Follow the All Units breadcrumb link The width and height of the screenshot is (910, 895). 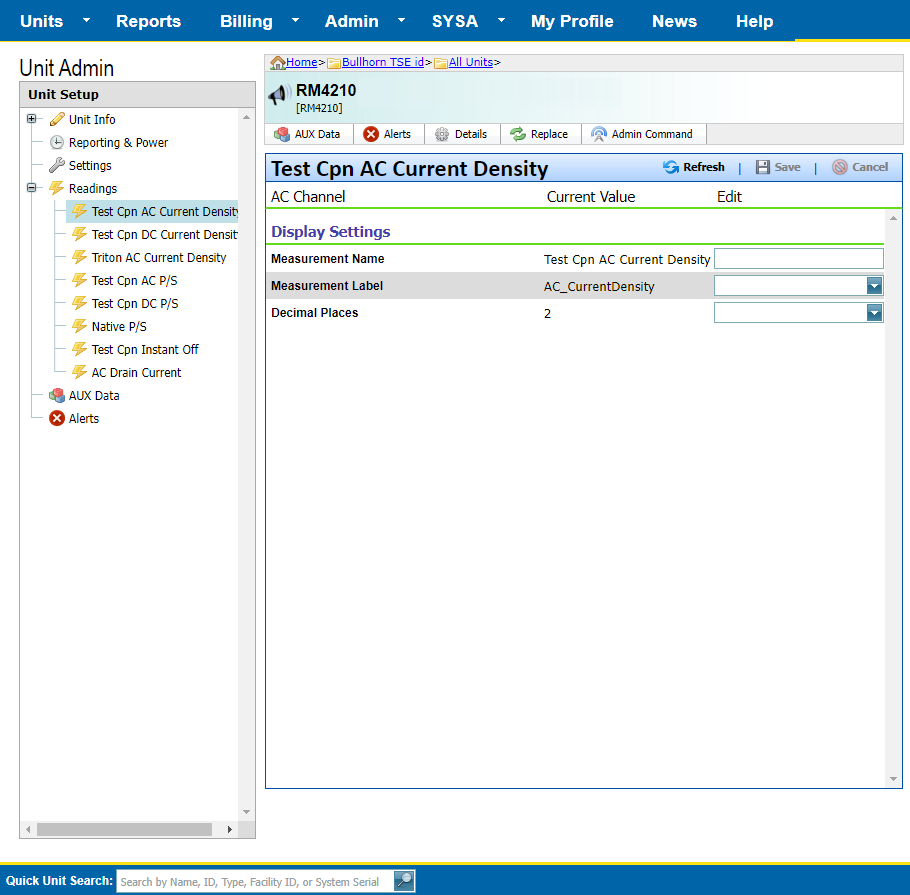tap(470, 62)
